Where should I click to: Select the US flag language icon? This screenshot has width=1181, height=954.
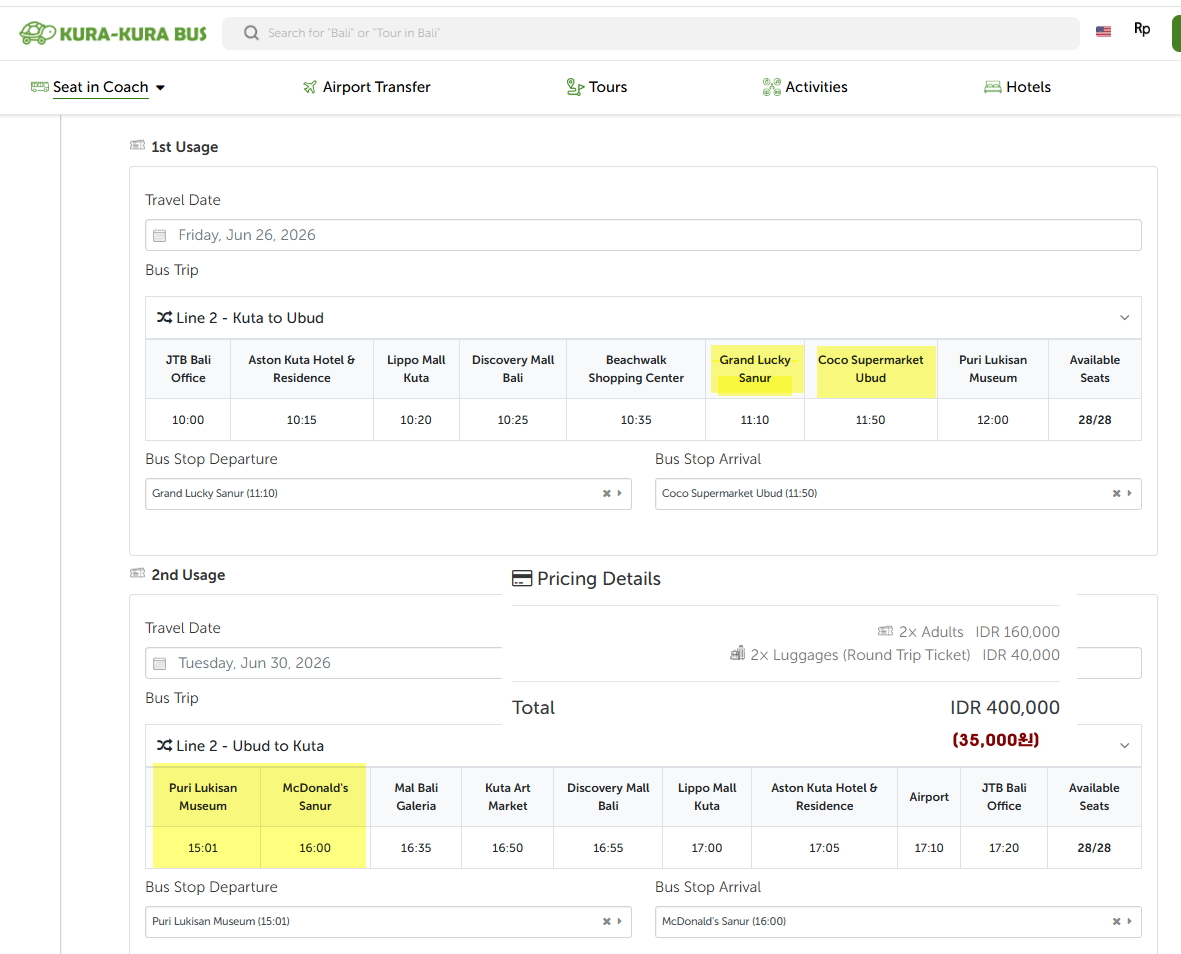coord(1103,32)
